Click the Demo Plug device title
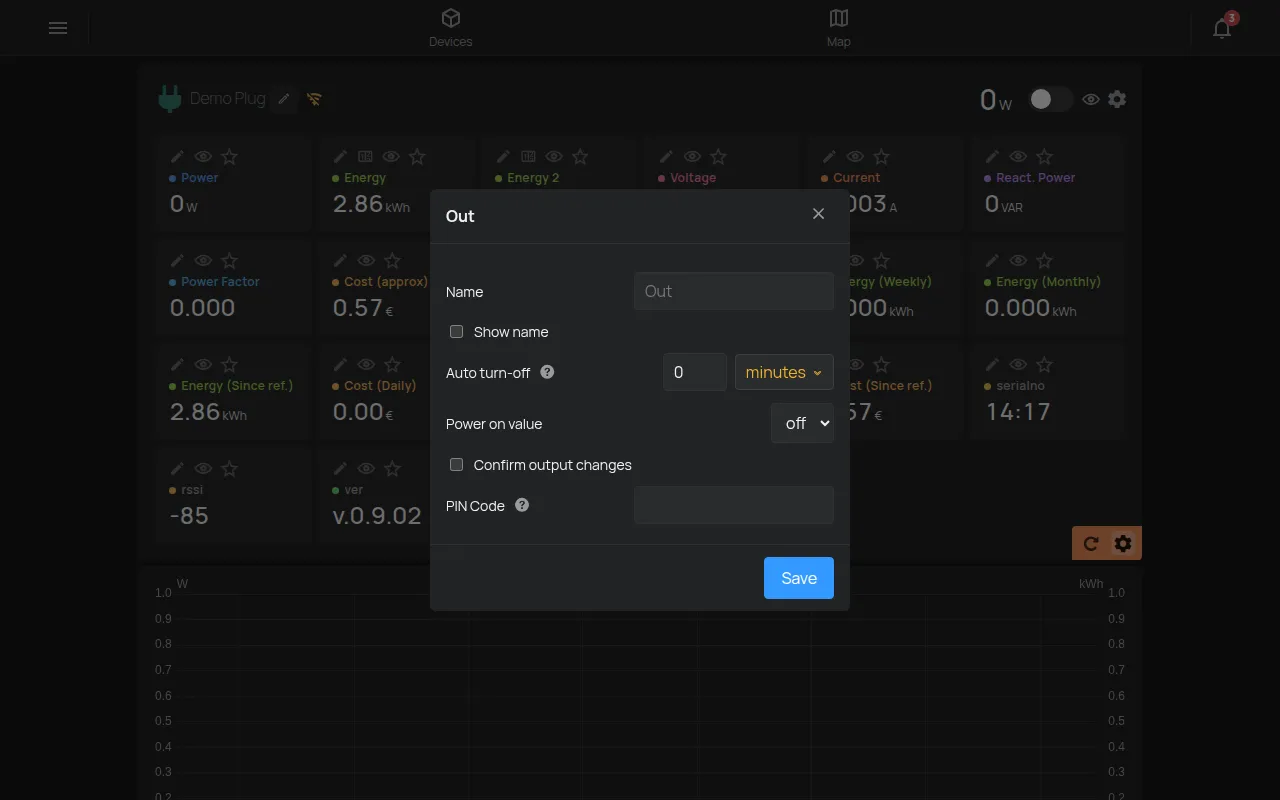Screen dimensions: 1280x800 (228, 99)
